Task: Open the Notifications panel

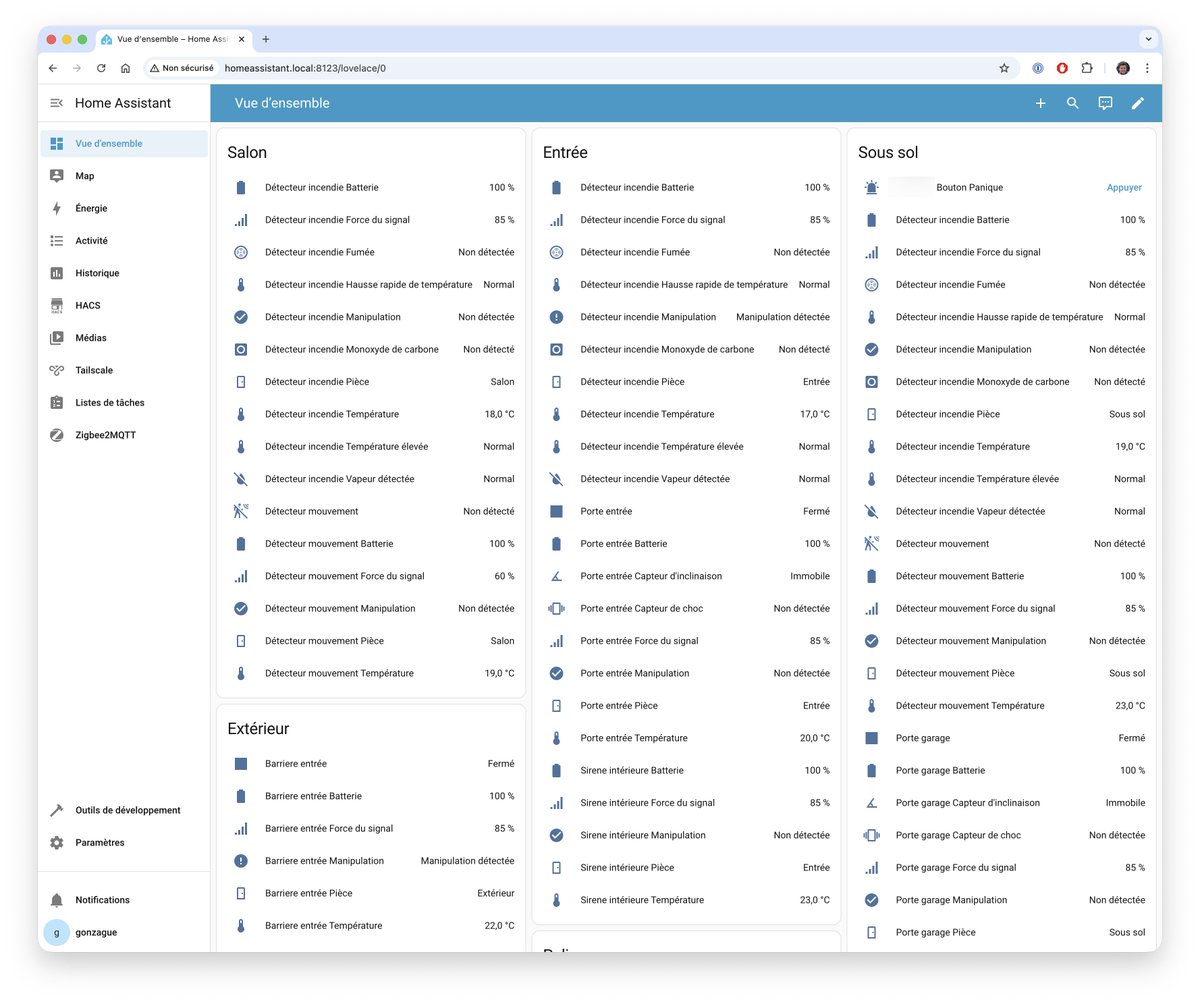Action: click(124, 900)
